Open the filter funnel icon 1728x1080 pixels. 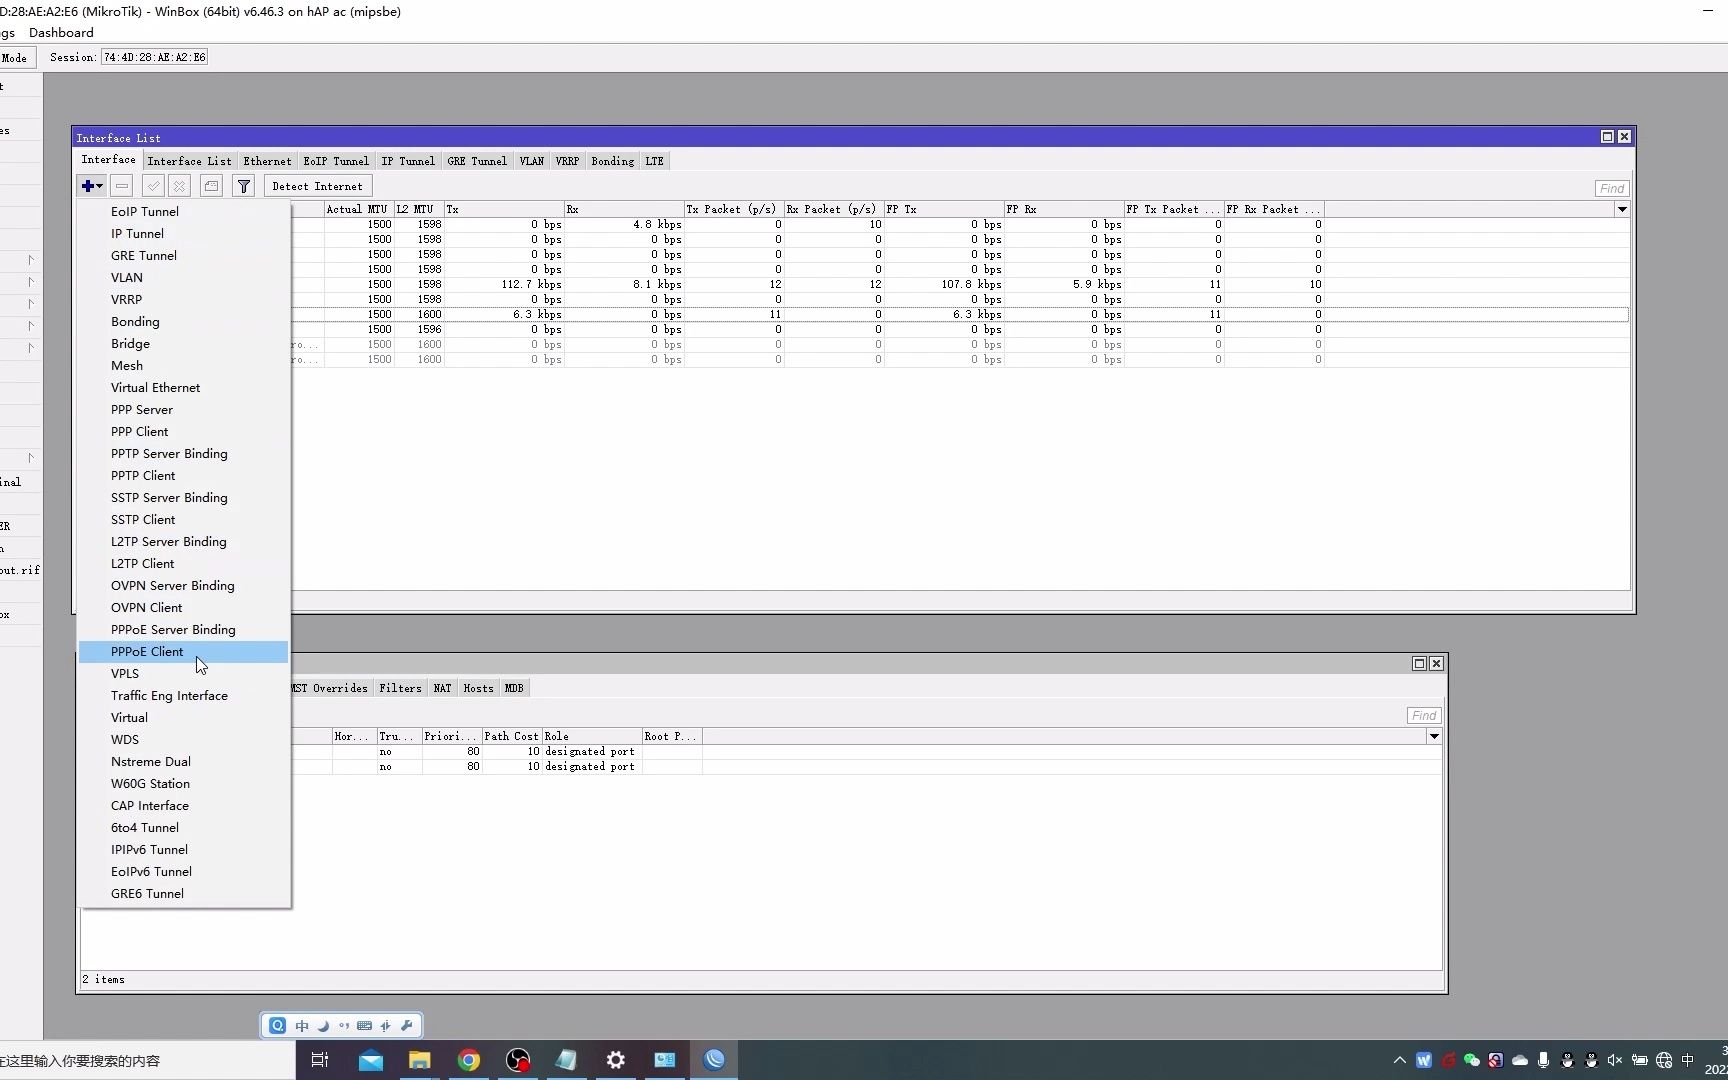point(243,186)
